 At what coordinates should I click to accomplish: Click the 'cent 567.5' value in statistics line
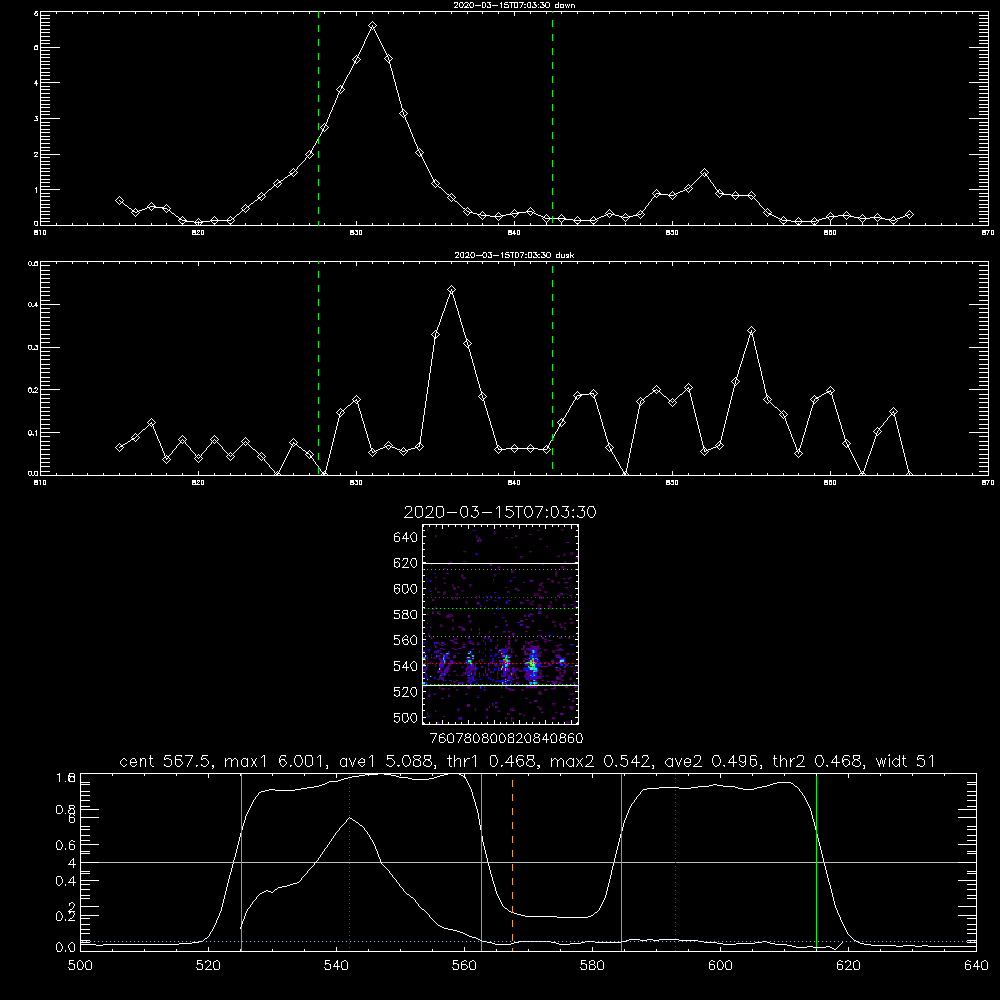[x=166, y=761]
